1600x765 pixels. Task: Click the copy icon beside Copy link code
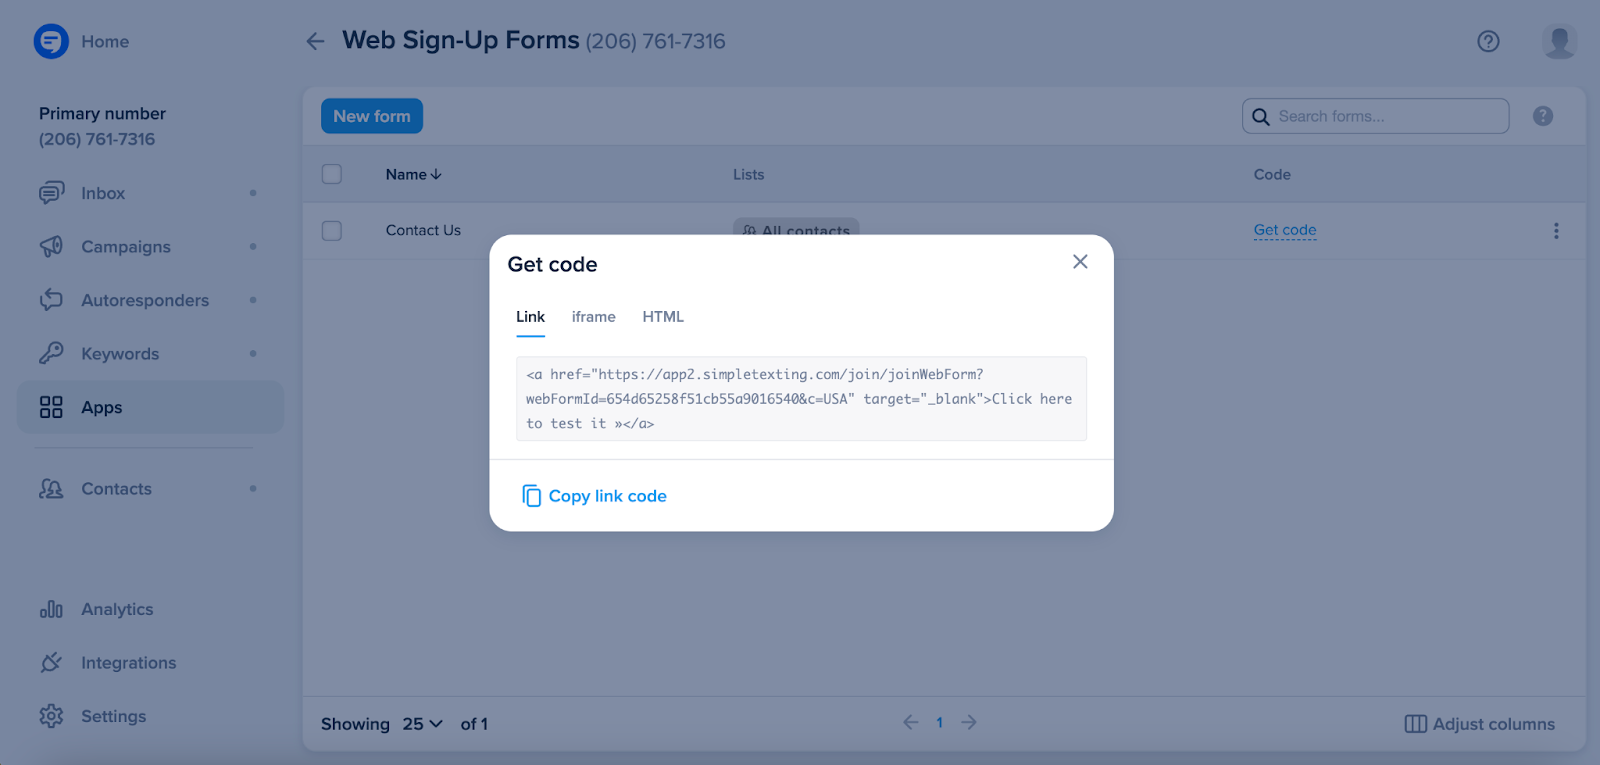531,496
